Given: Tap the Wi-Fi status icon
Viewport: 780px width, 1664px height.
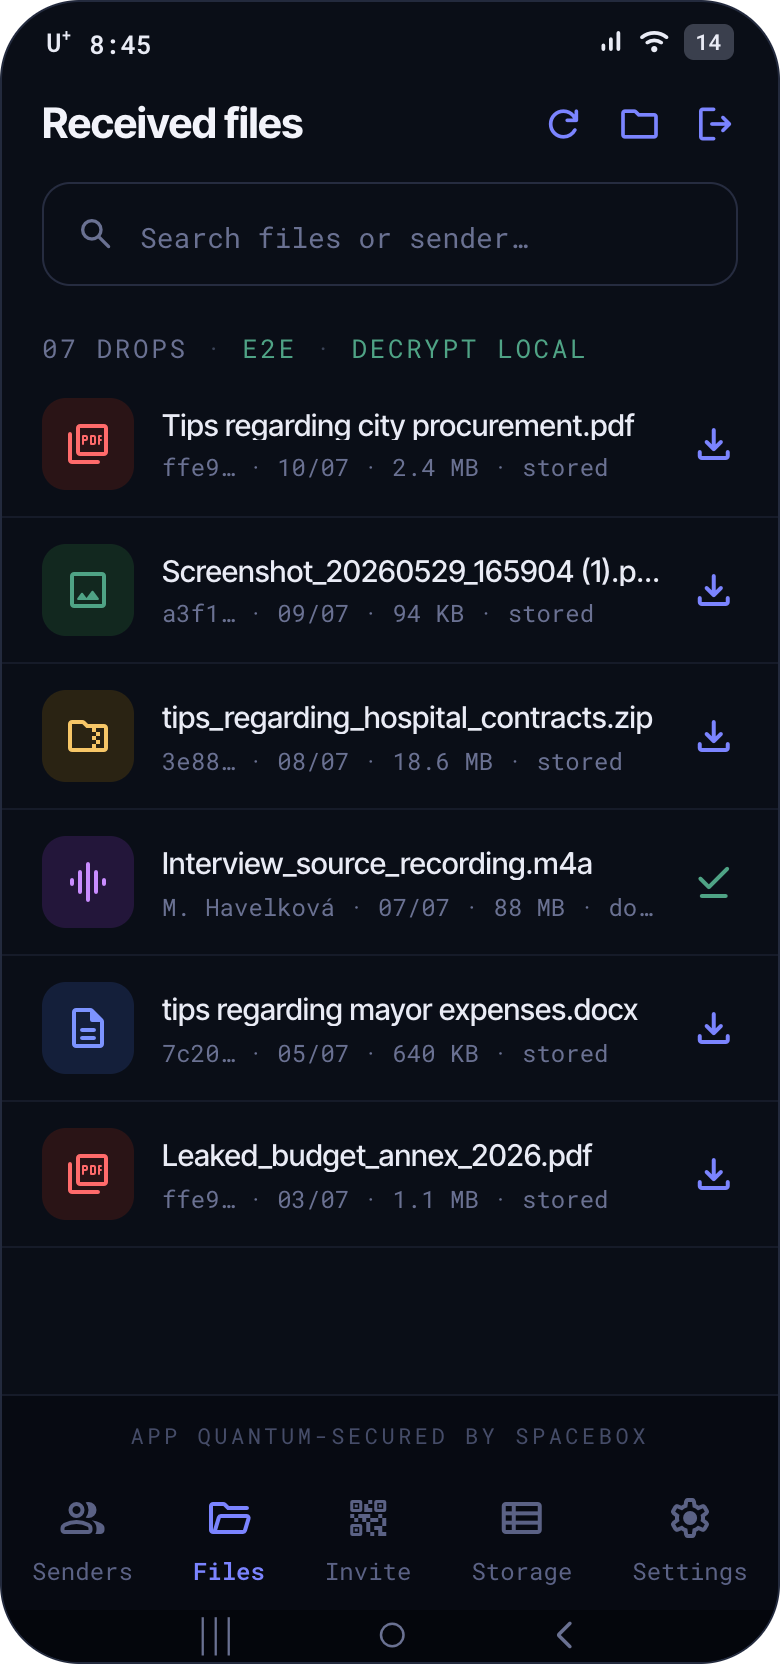Looking at the screenshot, I should [654, 42].
